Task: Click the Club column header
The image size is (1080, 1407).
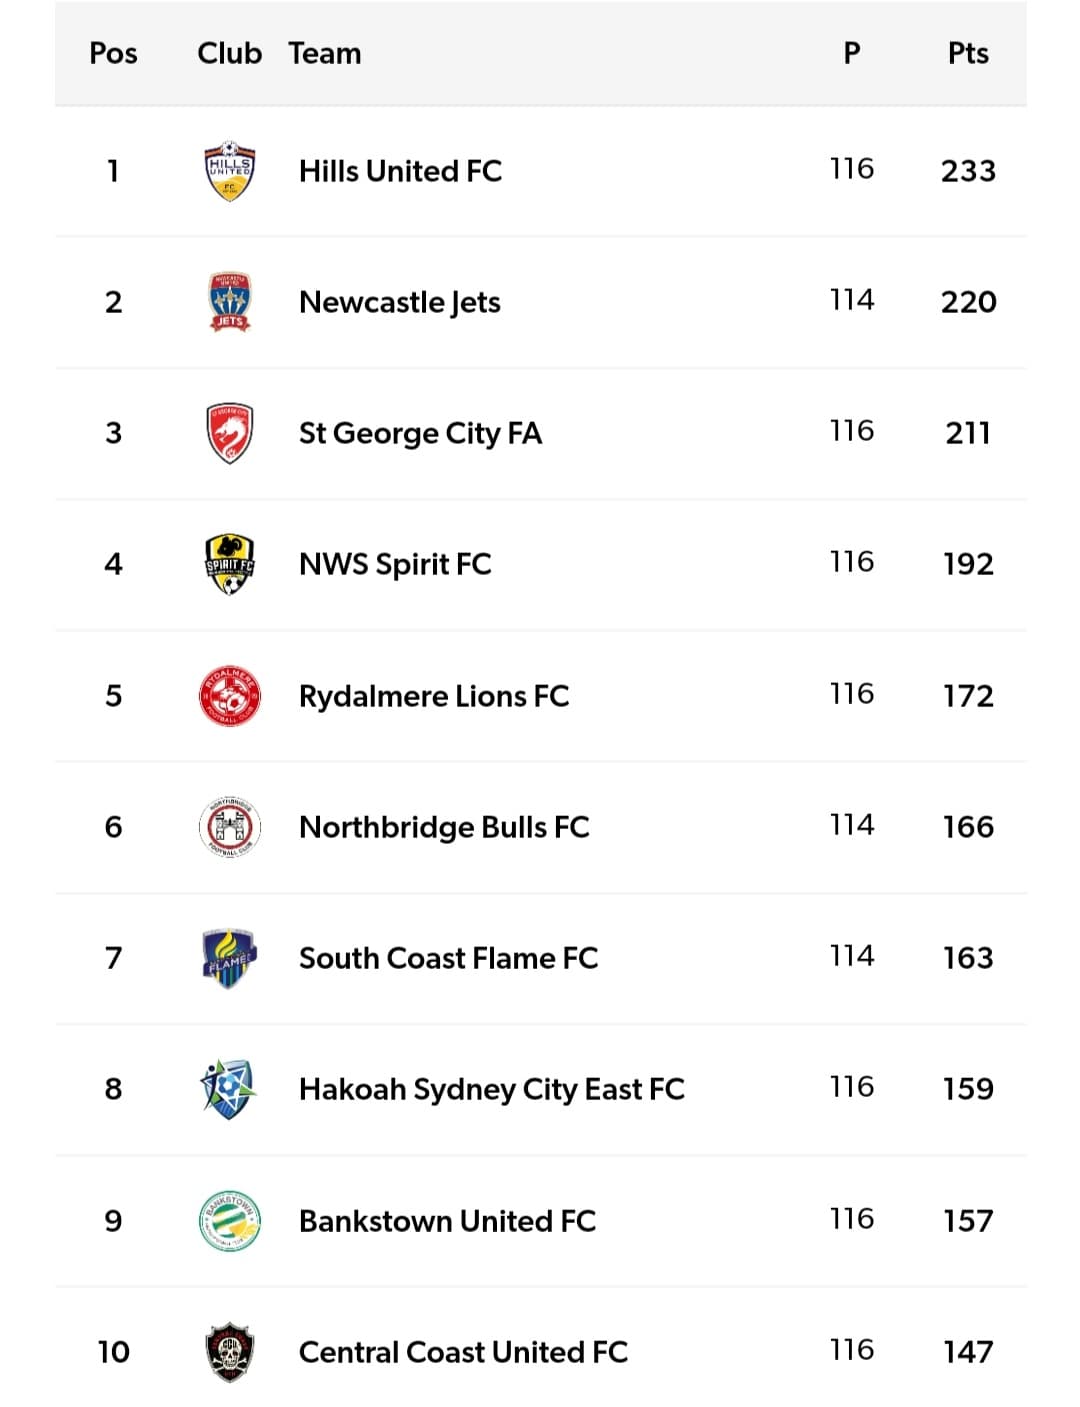Action: pyautogui.click(x=229, y=53)
